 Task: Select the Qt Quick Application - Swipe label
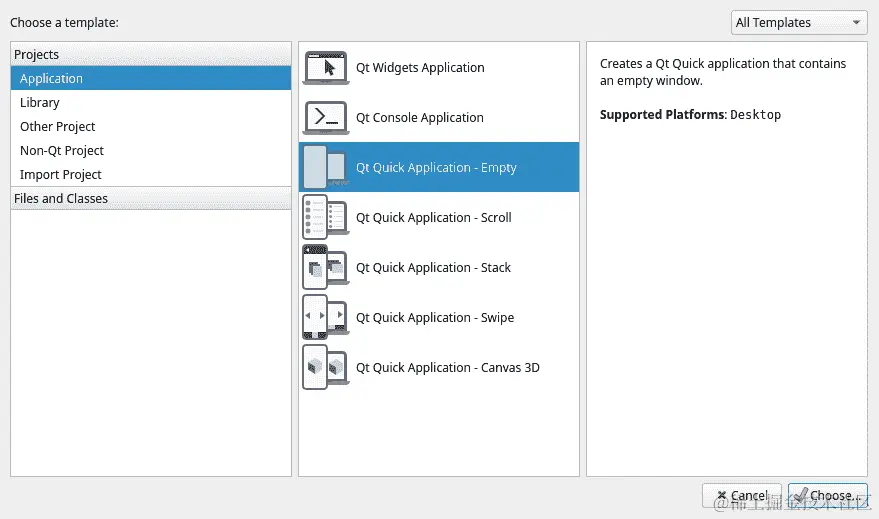[x=435, y=317]
